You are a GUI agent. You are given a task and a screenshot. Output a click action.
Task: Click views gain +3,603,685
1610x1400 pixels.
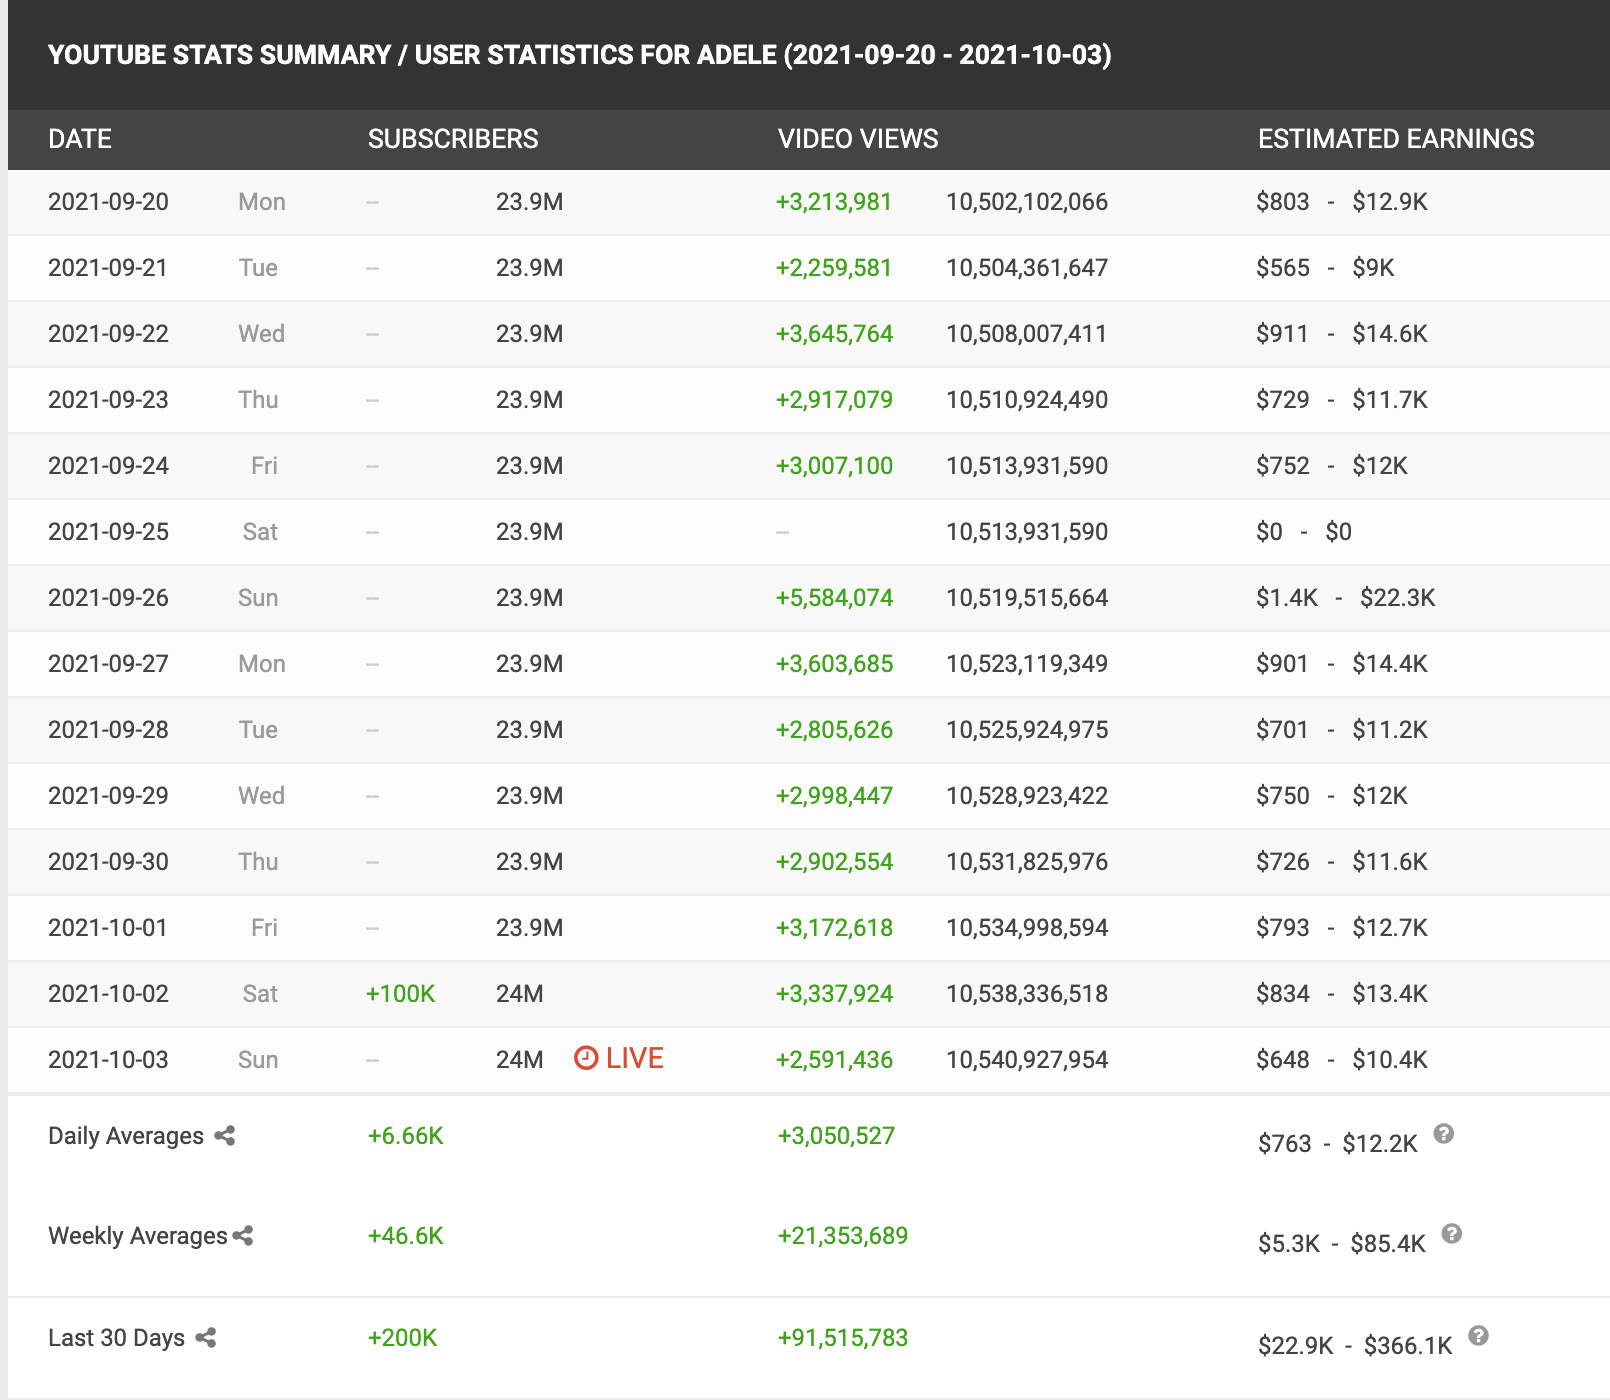pos(834,664)
